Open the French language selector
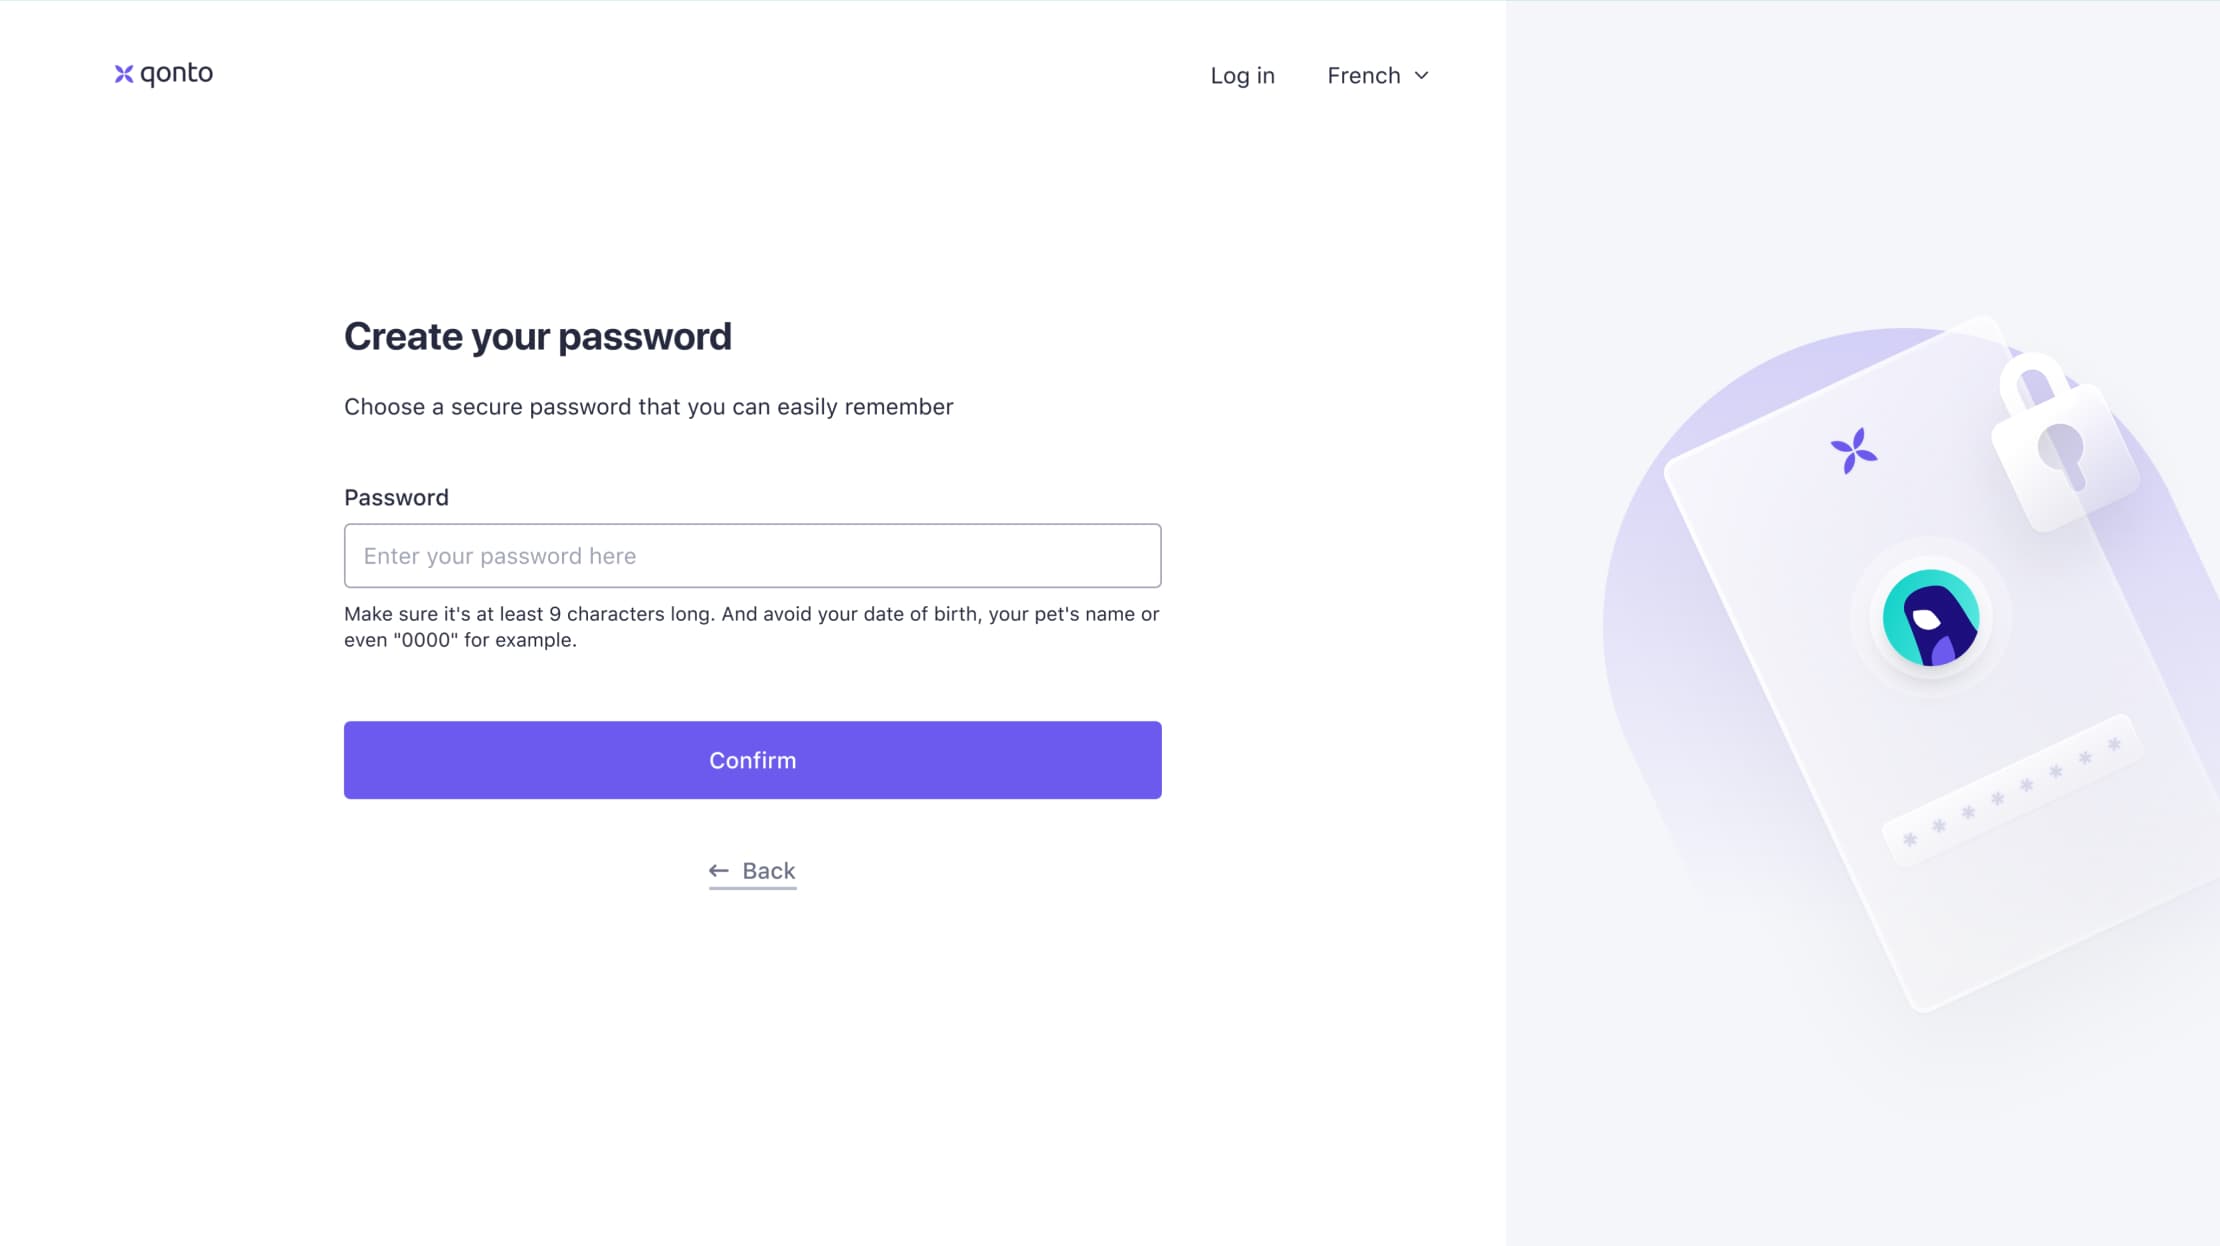This screenshot has height=1246, width=2220. click(x=1377, y=76)
